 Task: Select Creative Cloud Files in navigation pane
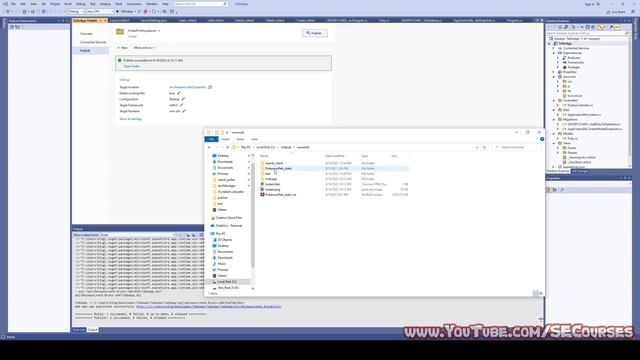(229, 218)
